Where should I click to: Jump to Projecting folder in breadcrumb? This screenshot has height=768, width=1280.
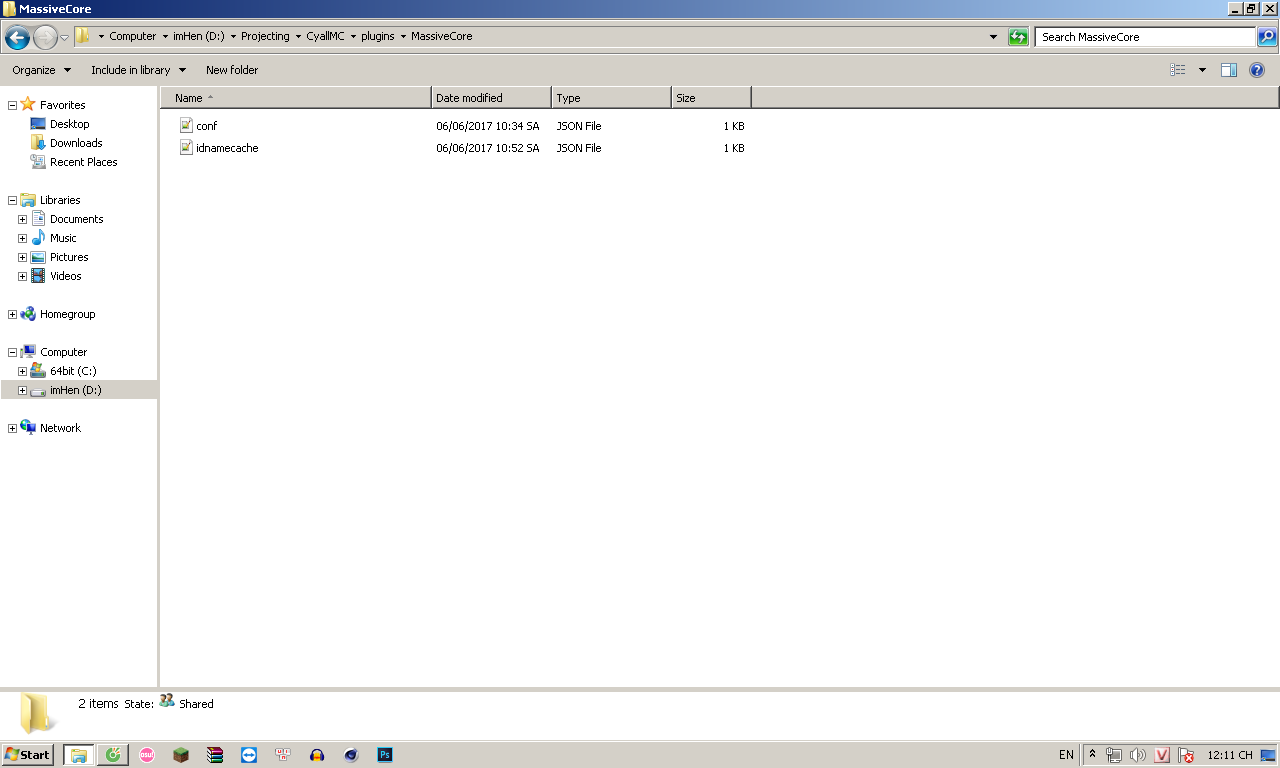[265, 36]
